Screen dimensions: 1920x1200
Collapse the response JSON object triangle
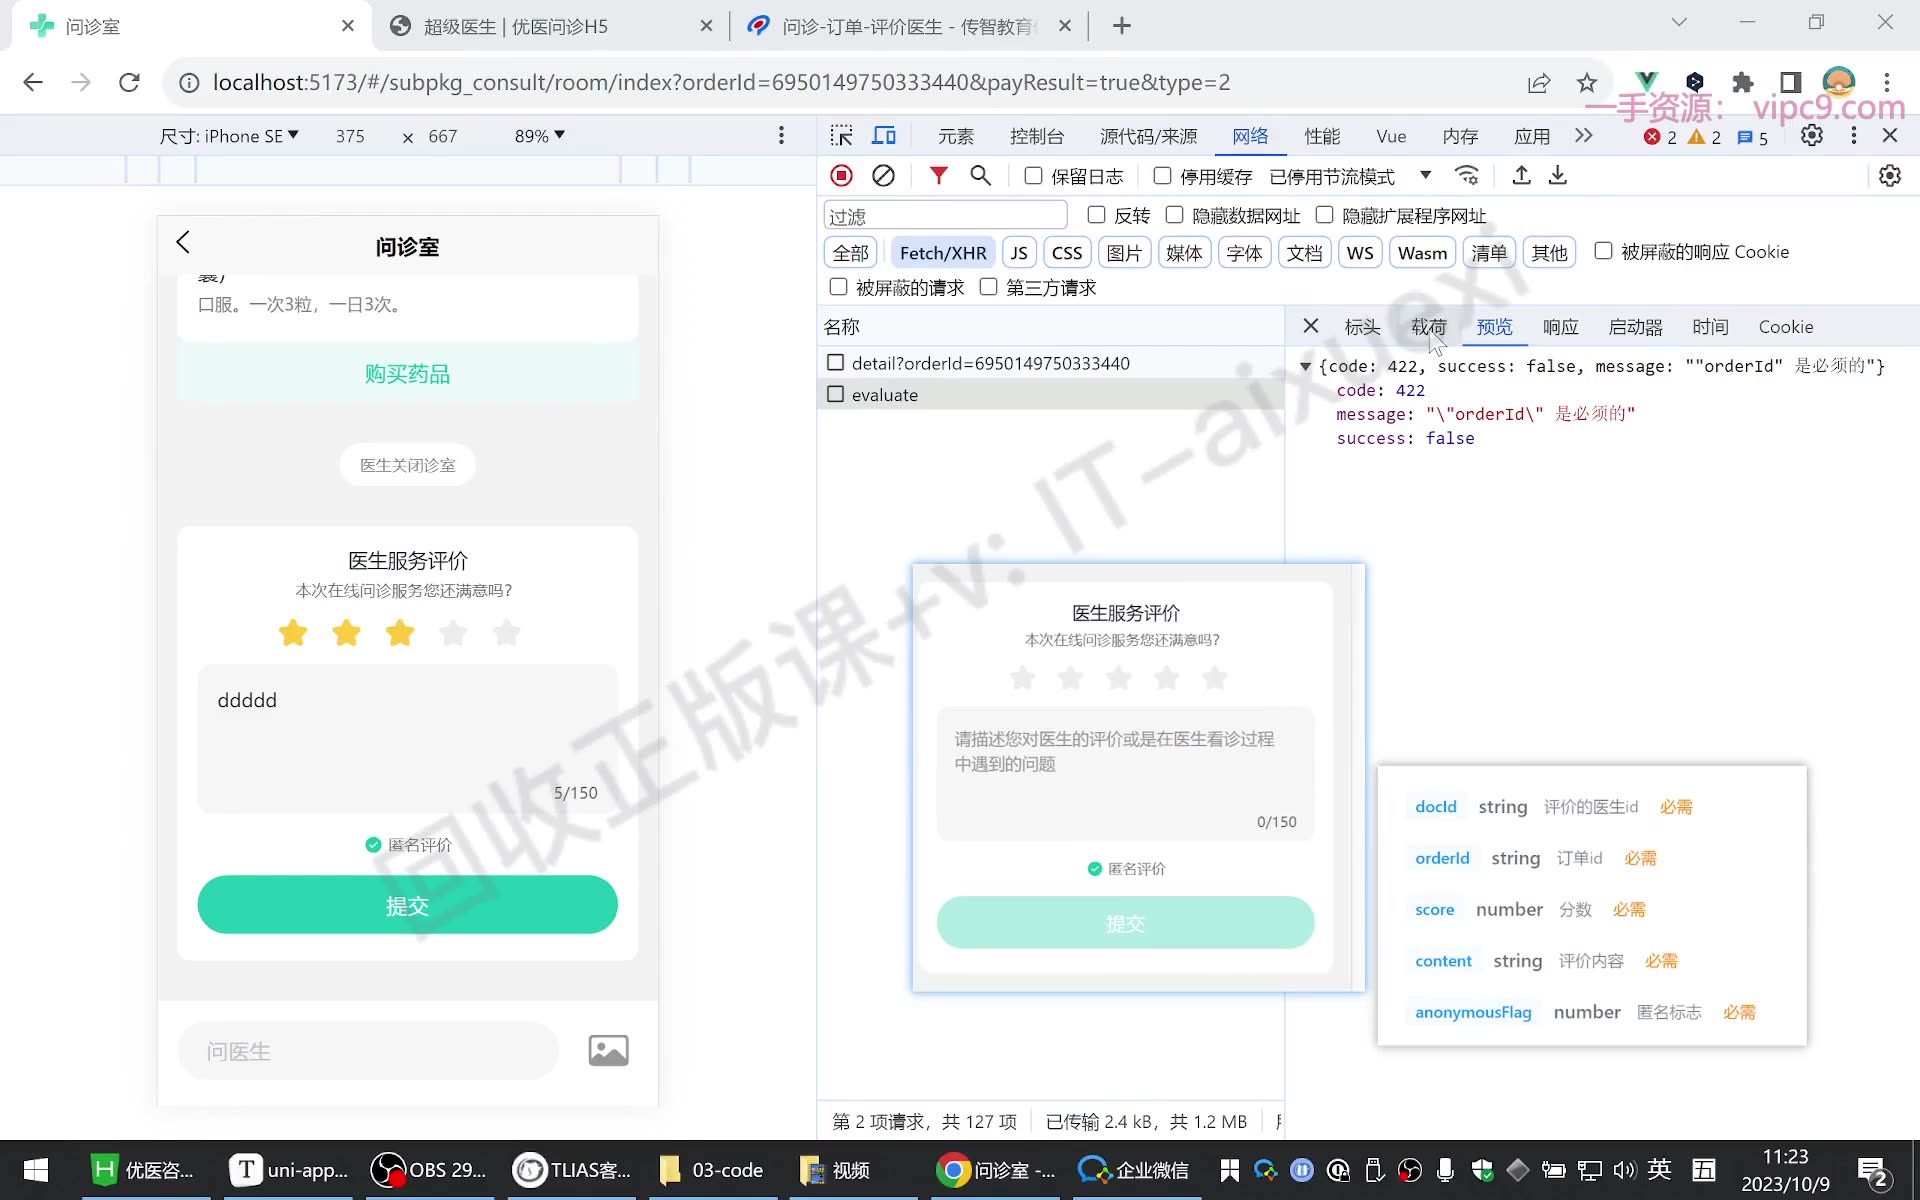1305,367
